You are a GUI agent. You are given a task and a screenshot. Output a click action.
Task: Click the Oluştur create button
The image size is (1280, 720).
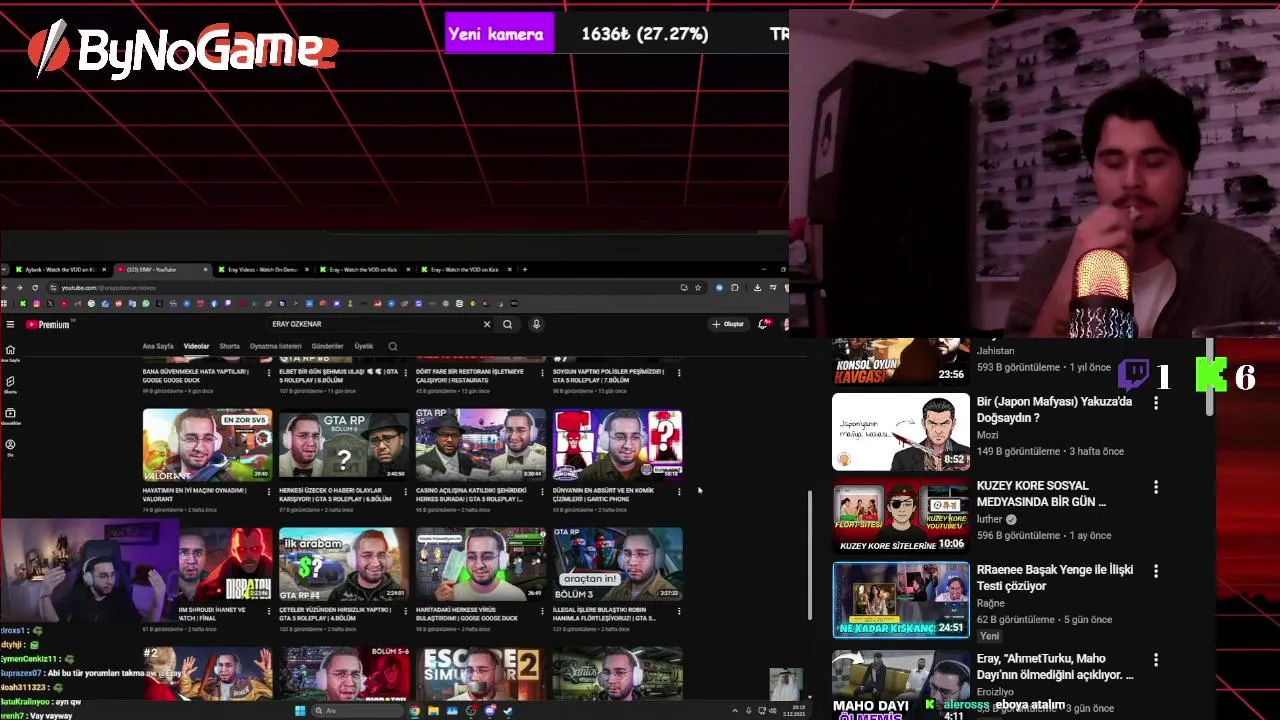728,324
